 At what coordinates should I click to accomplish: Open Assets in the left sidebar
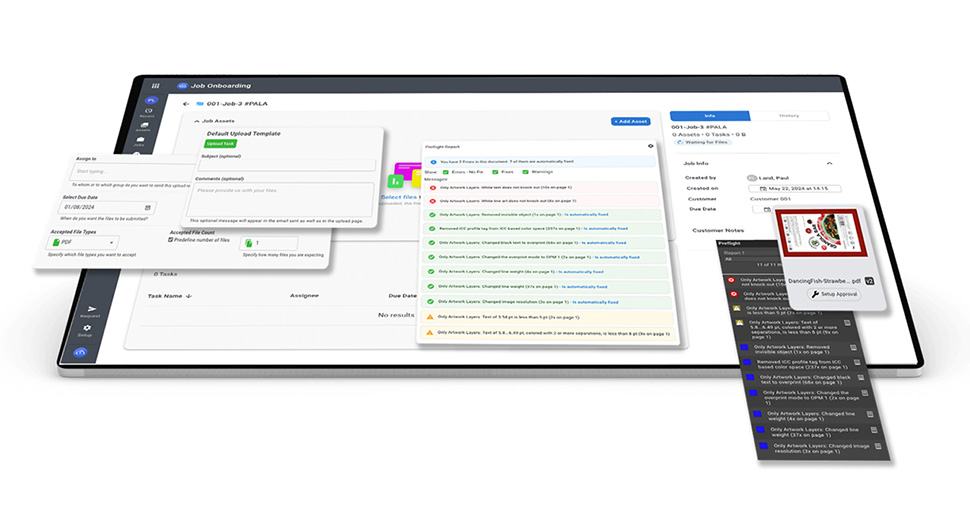pyautogui.click(x=149, y=127)
